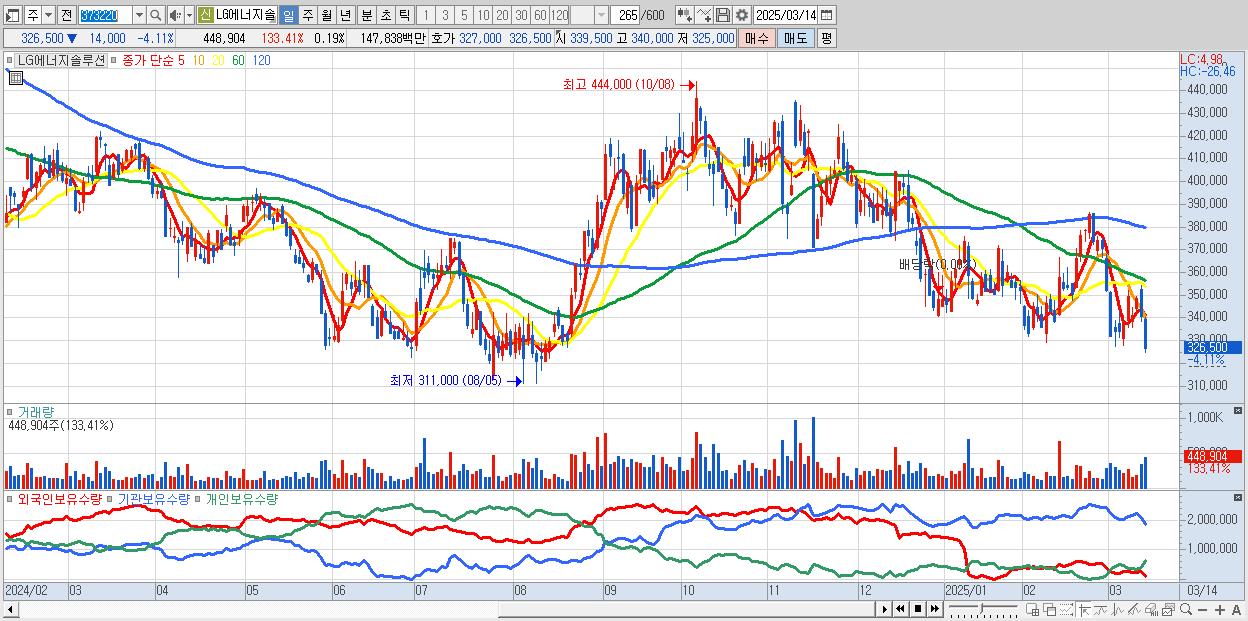Click the 120 moving average legend value
Viewport: 1248px width, 621px height.
click(x=261, y=60)
